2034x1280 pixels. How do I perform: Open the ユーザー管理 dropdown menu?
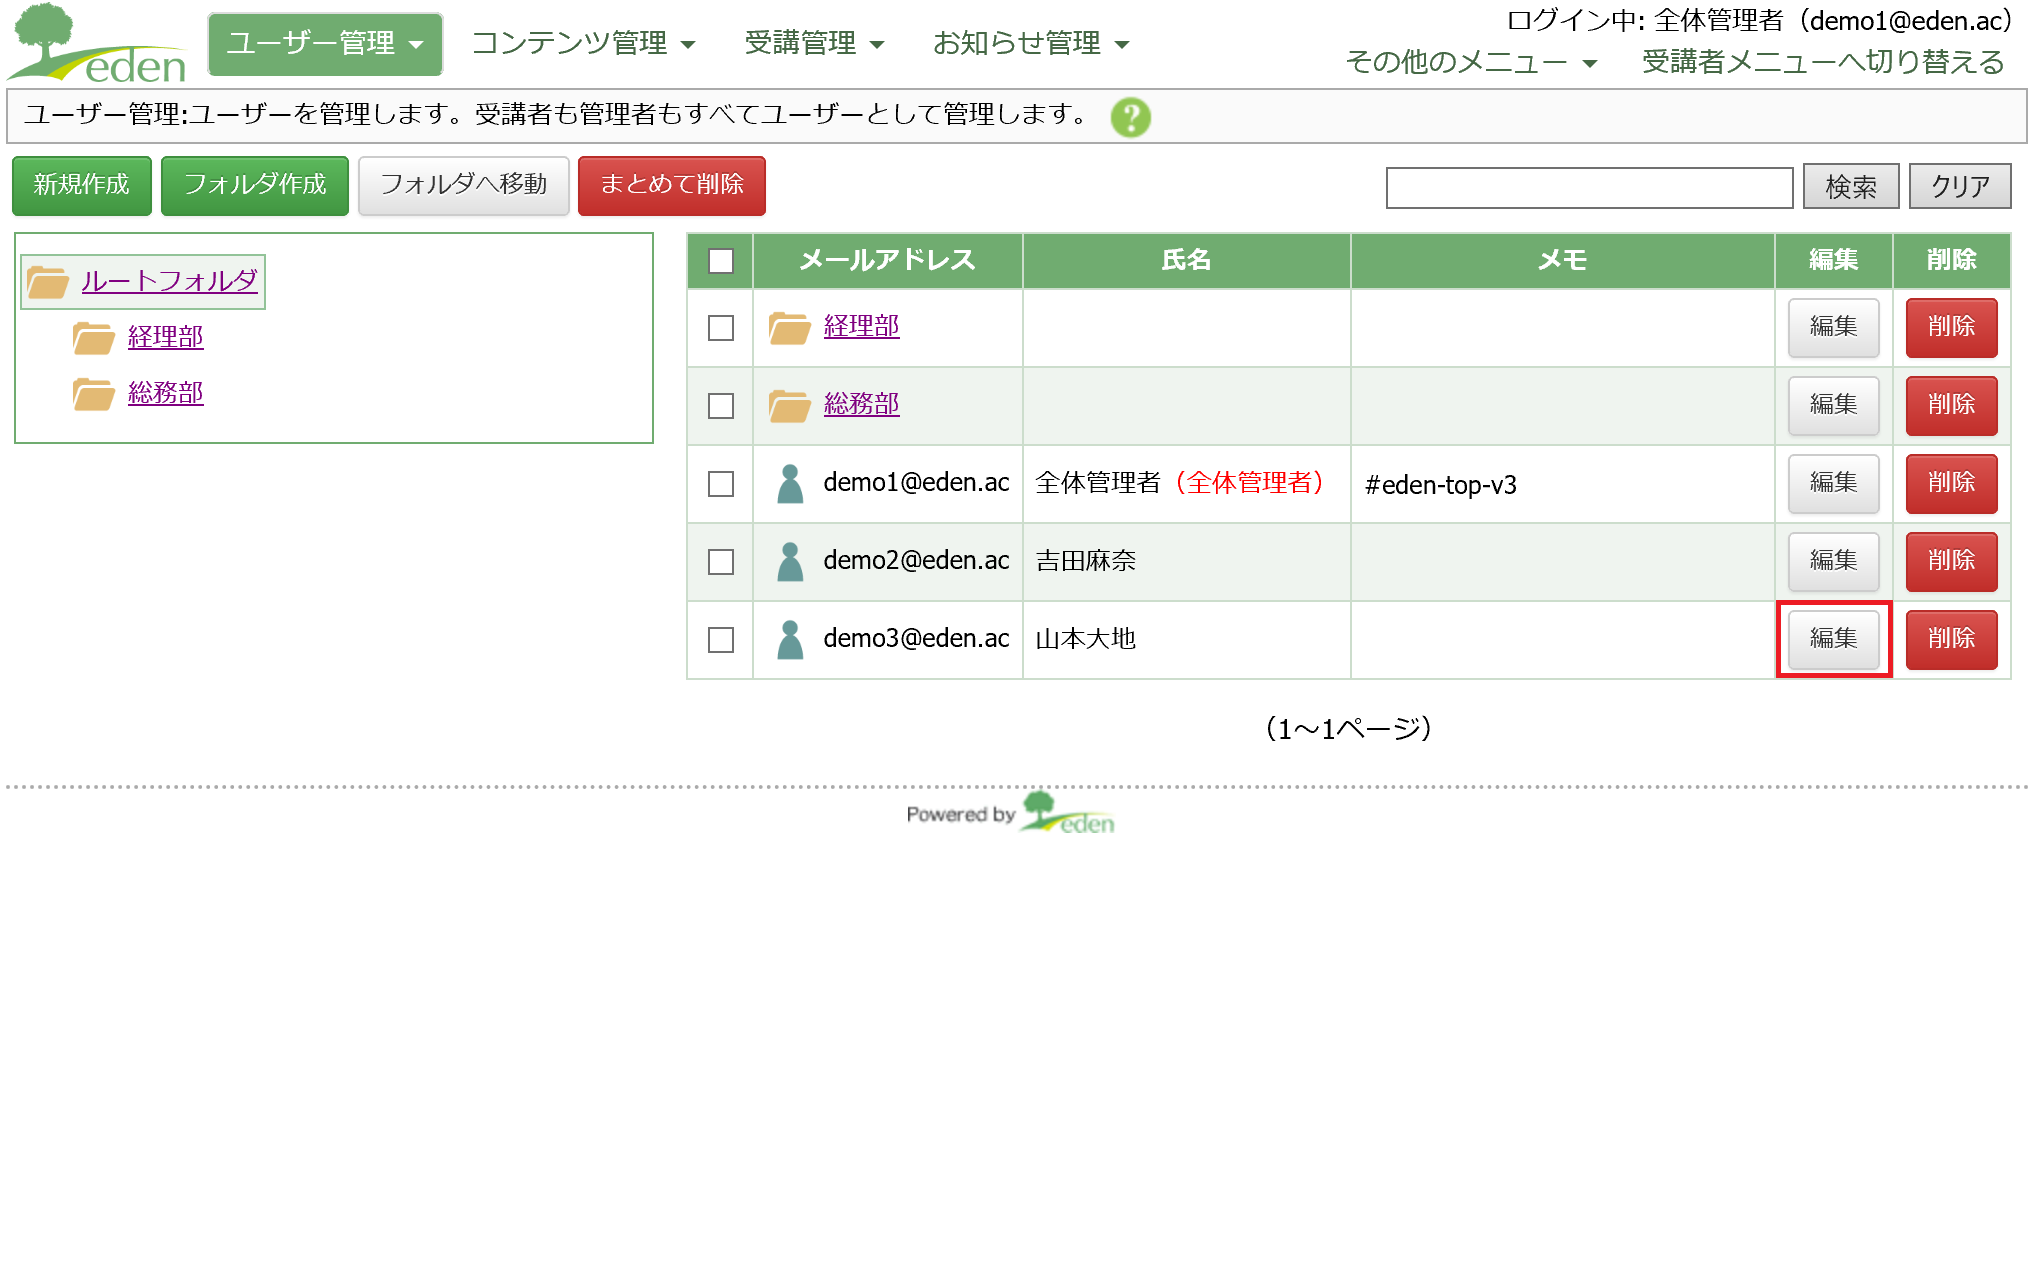coord(325,44)
